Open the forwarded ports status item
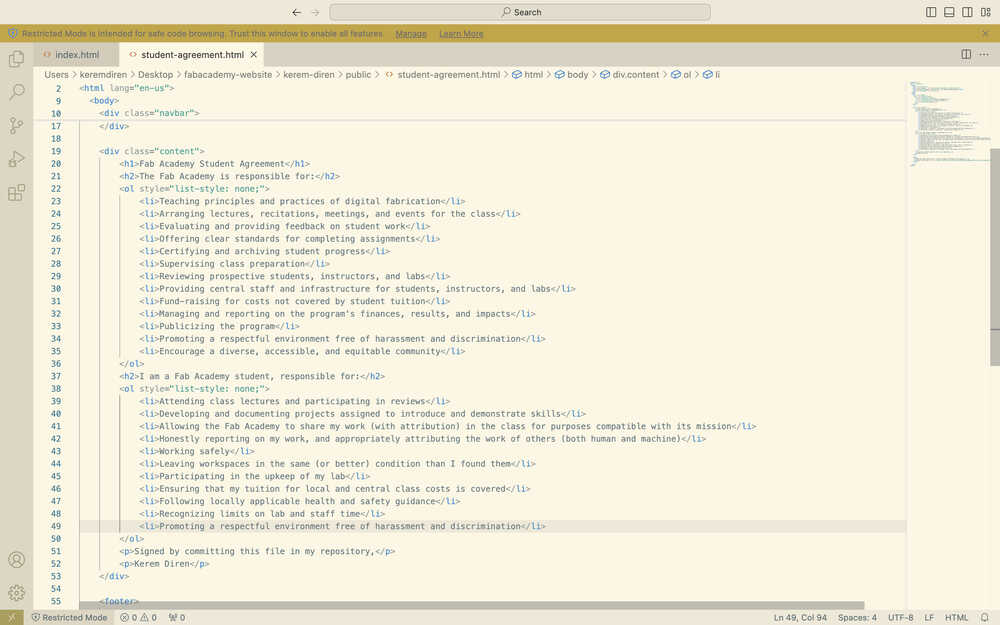The height and width of the screenshot is (625, 1000). [x=177, y=617]
